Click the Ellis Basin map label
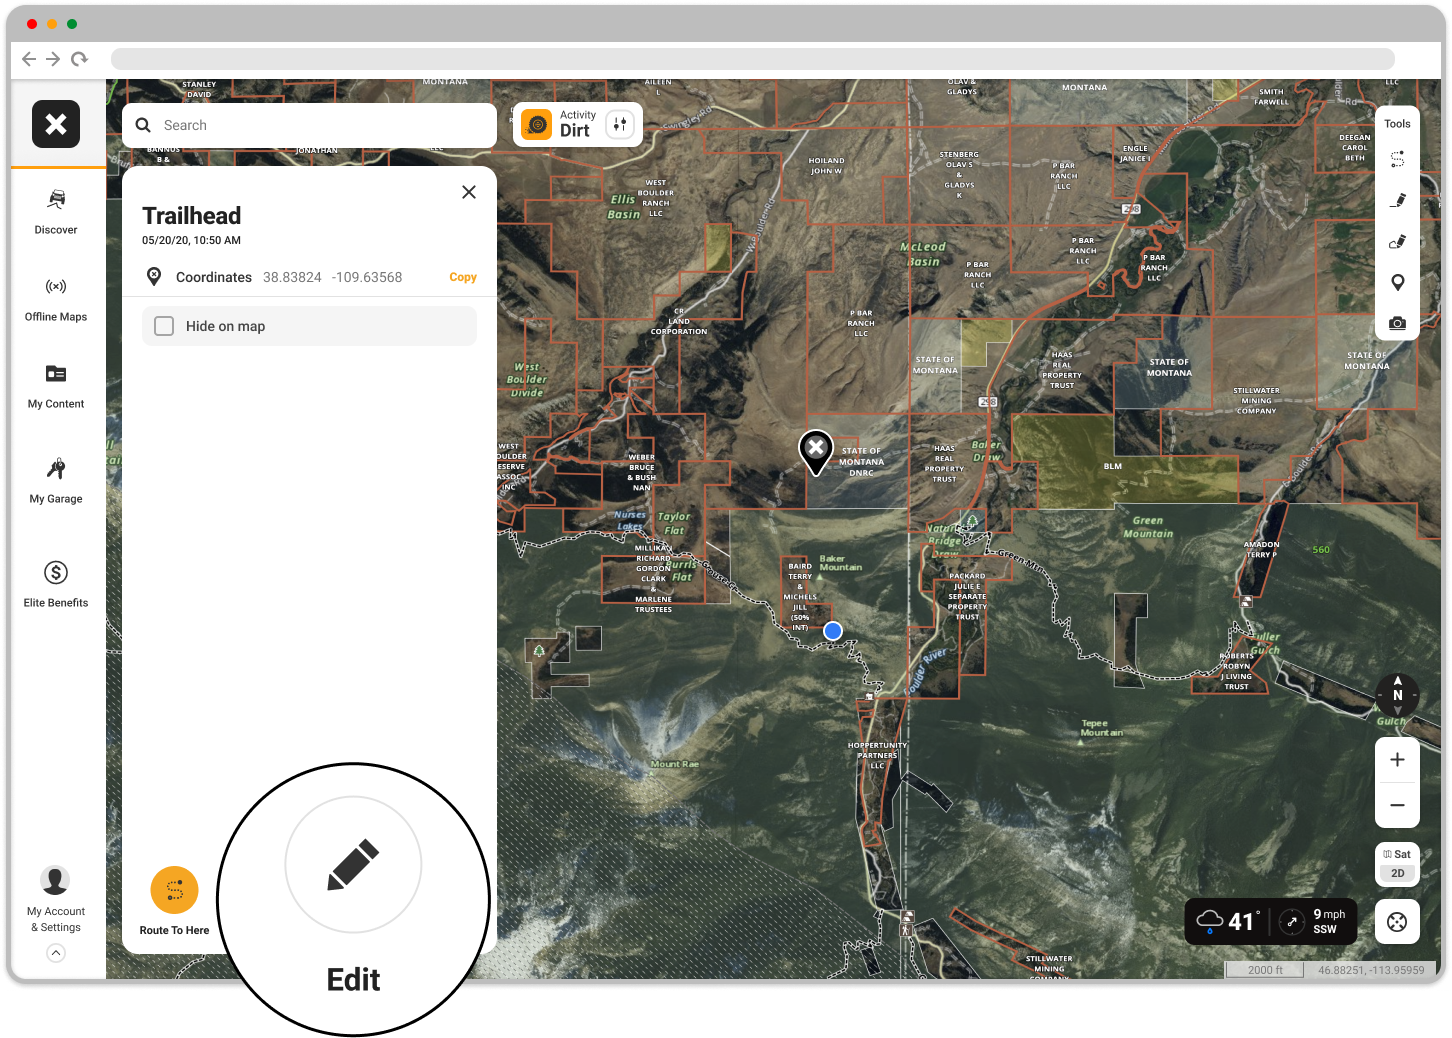 624,207
